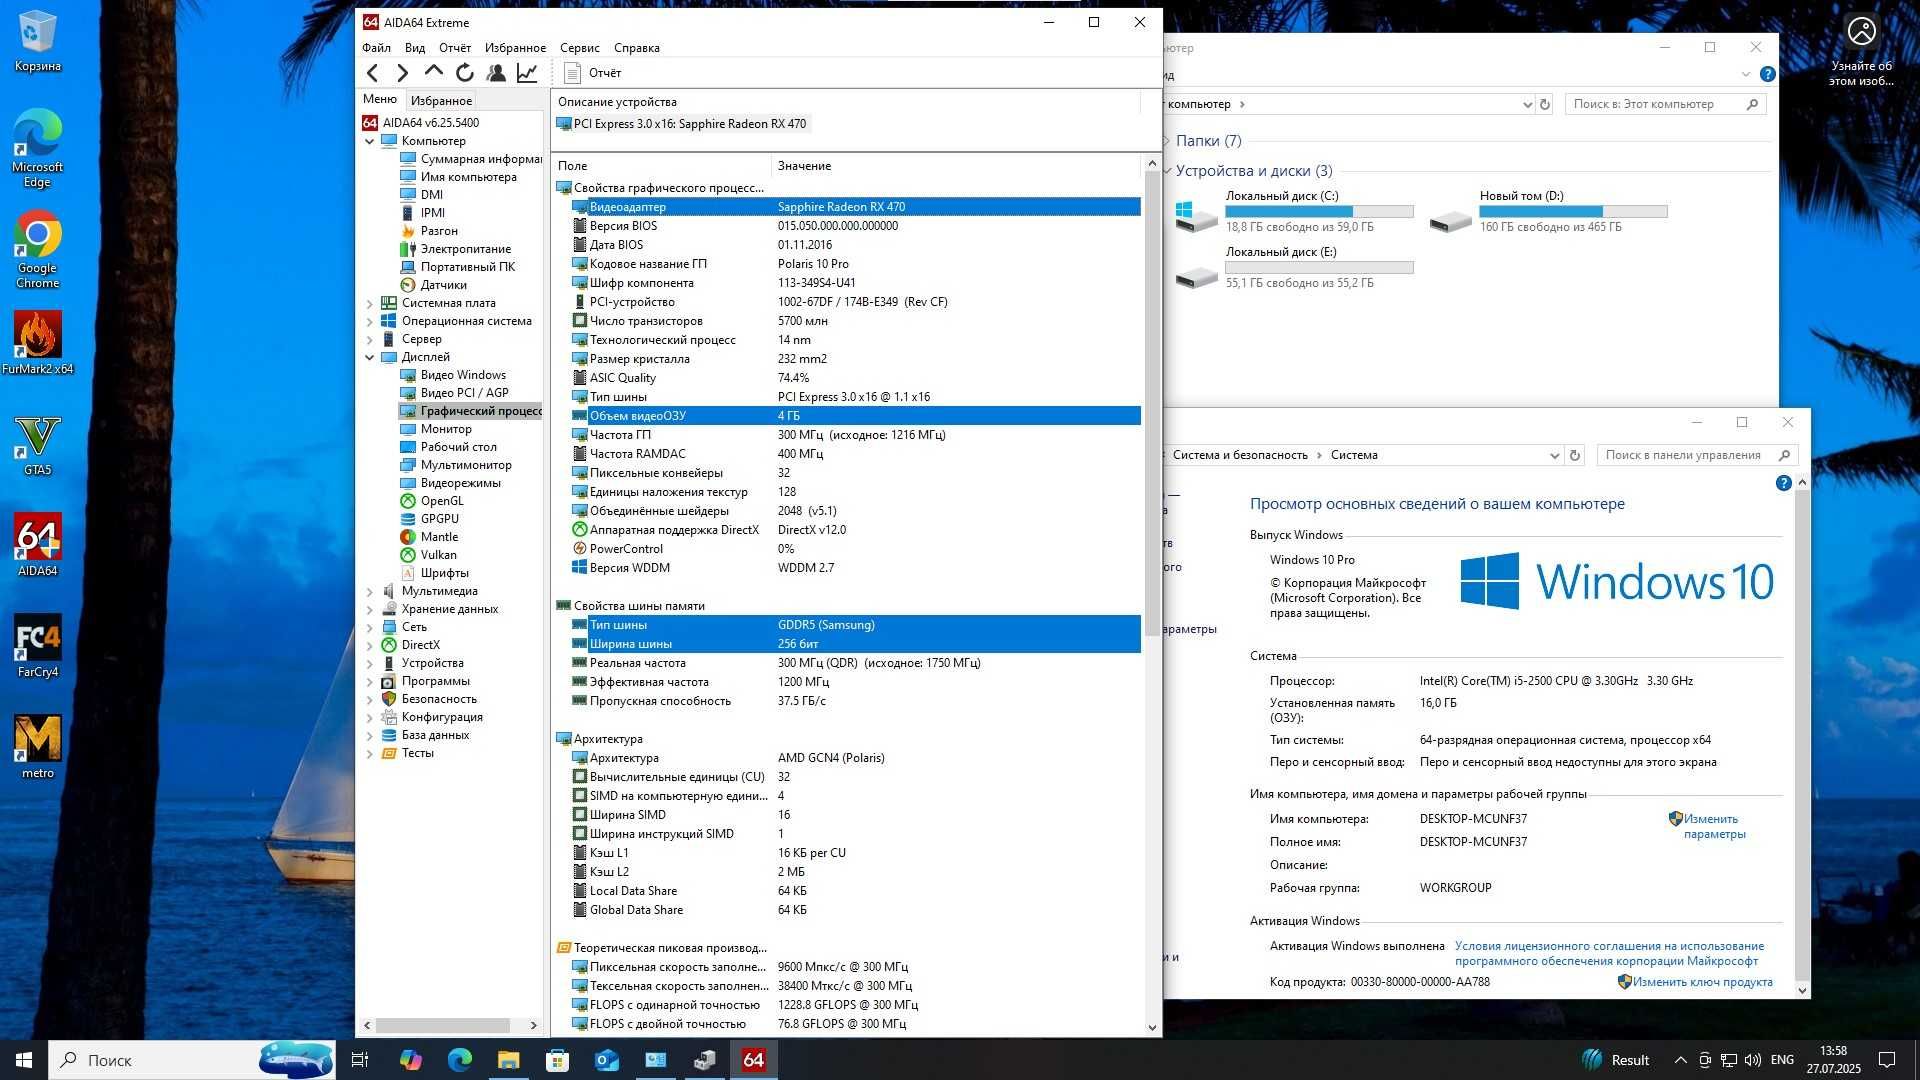The image size is (1920, 1080).
Task: Click the File Explorer taskbar icon
Action: tap(508, 1060)
